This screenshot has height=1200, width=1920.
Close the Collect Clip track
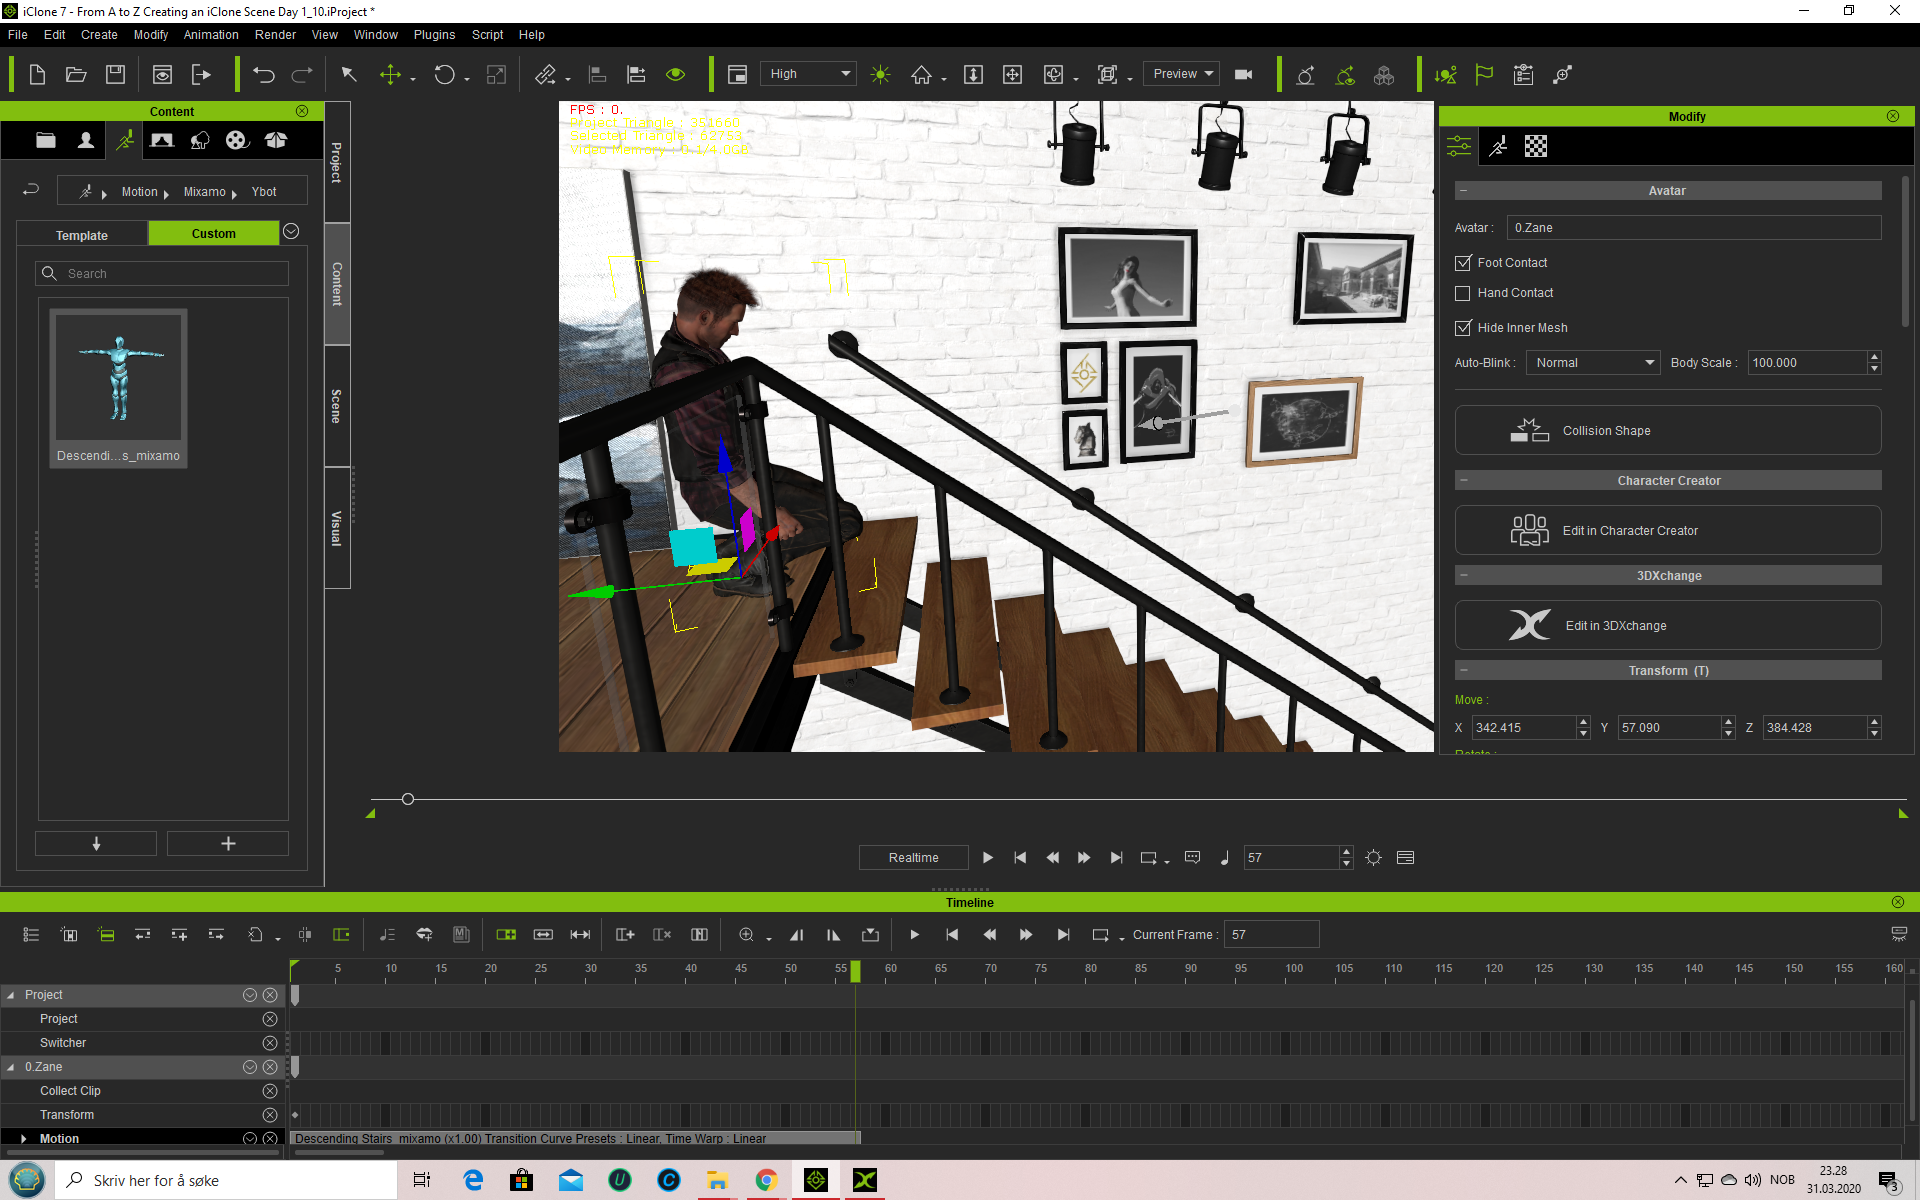click(x=269, y=1091)
